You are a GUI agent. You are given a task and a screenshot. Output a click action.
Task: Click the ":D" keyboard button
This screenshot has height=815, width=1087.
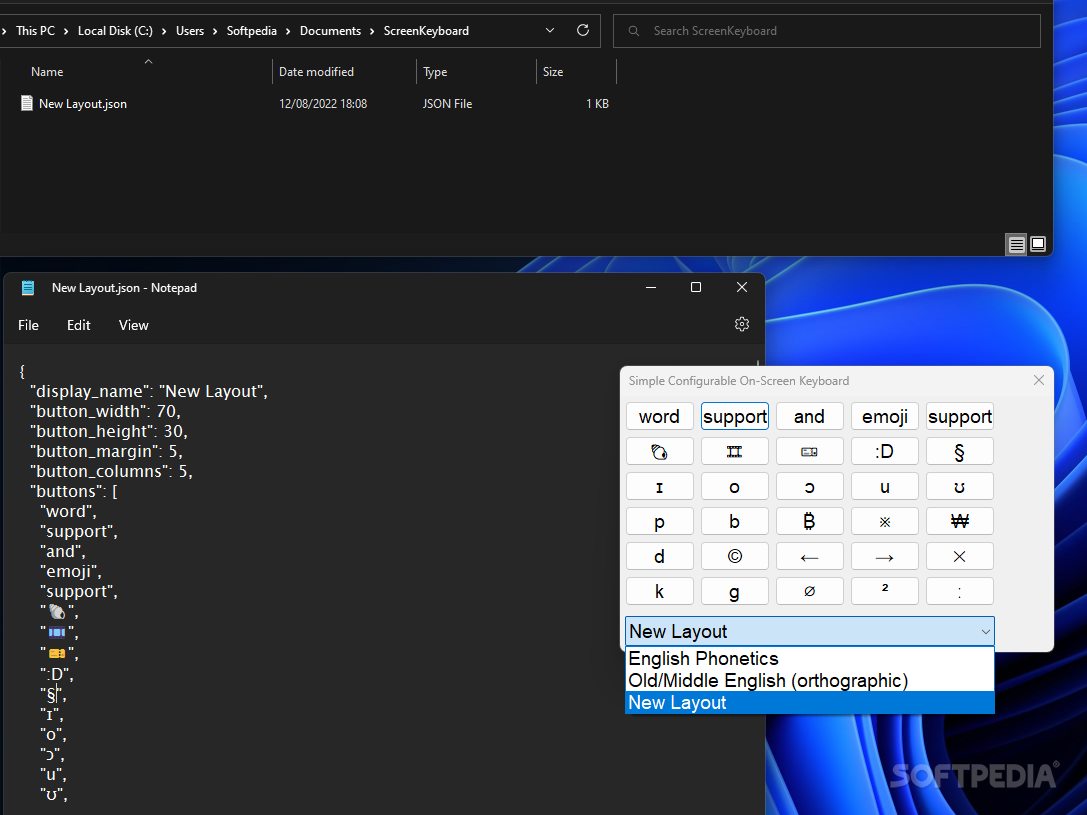pos(885,452)
